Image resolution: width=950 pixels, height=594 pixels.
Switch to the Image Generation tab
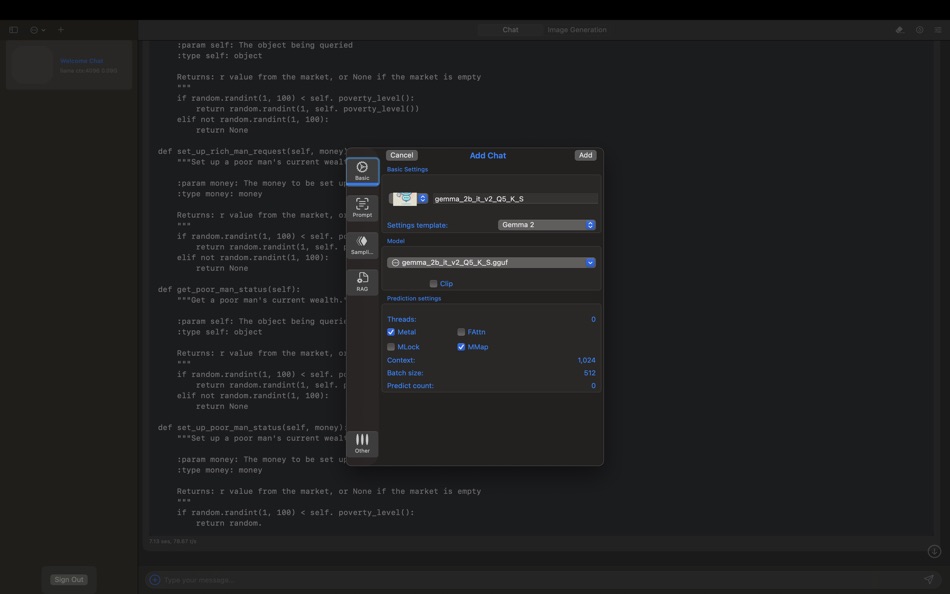coord(578,29)
